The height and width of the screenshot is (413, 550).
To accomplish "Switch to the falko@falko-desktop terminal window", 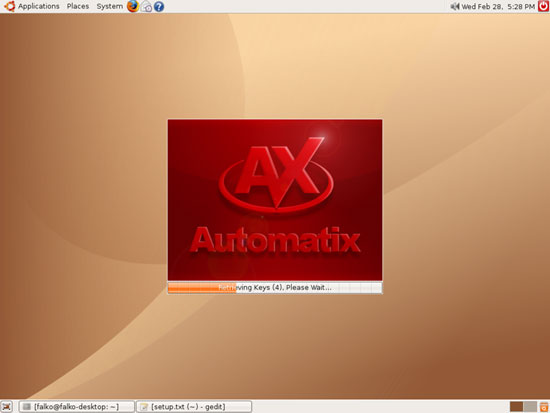I will pyautogui.click(x=76, y=407).
